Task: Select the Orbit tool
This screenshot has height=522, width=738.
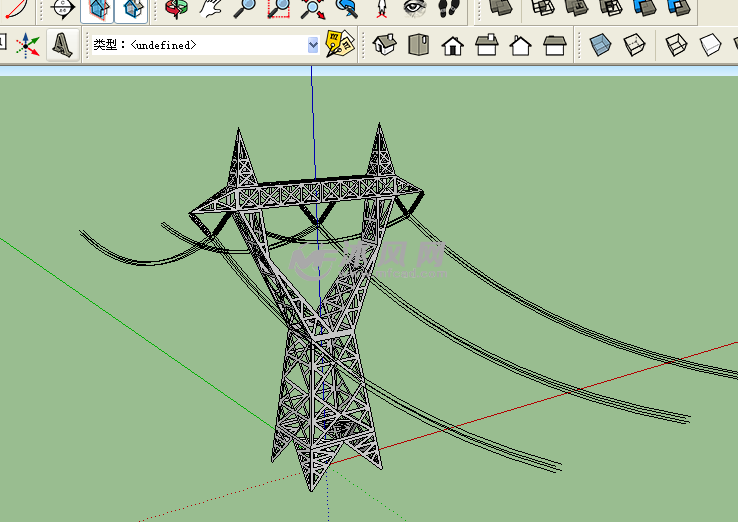Action: 176,9
